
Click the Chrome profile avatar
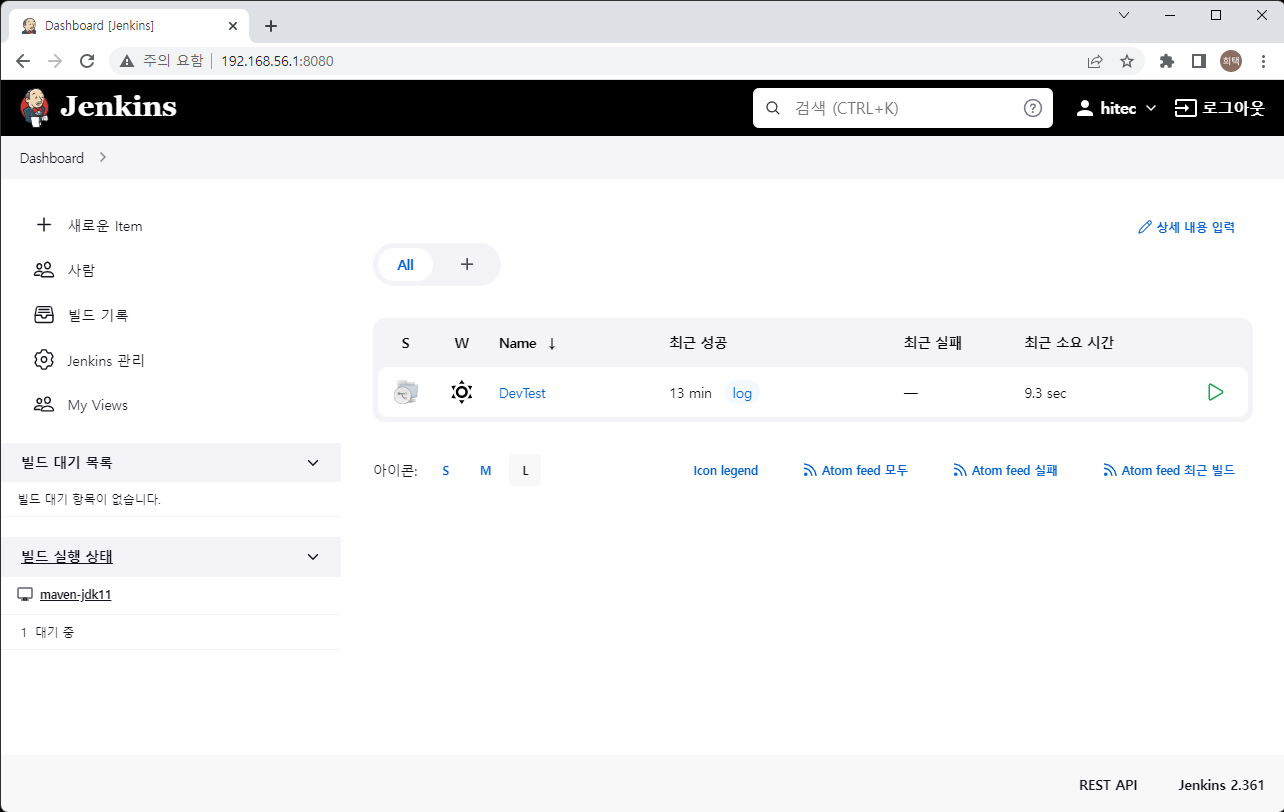[1230, 61]
